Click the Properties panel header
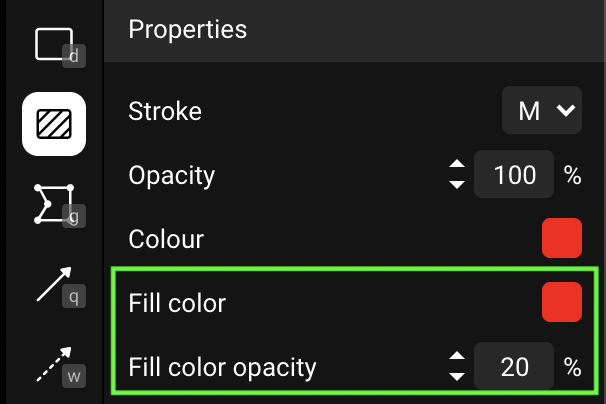The height and width of the screenshot is (404, 606). coord(188,29)
